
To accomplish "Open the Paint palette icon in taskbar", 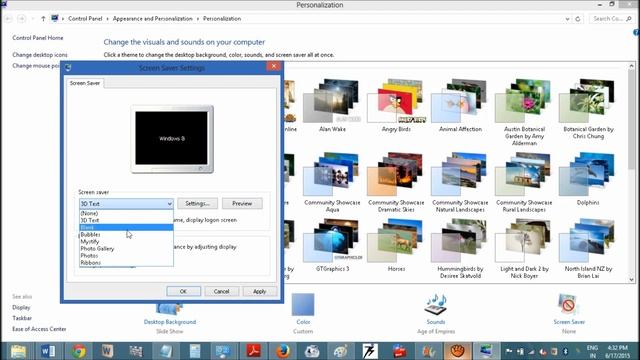I will (x=341, y=351).
